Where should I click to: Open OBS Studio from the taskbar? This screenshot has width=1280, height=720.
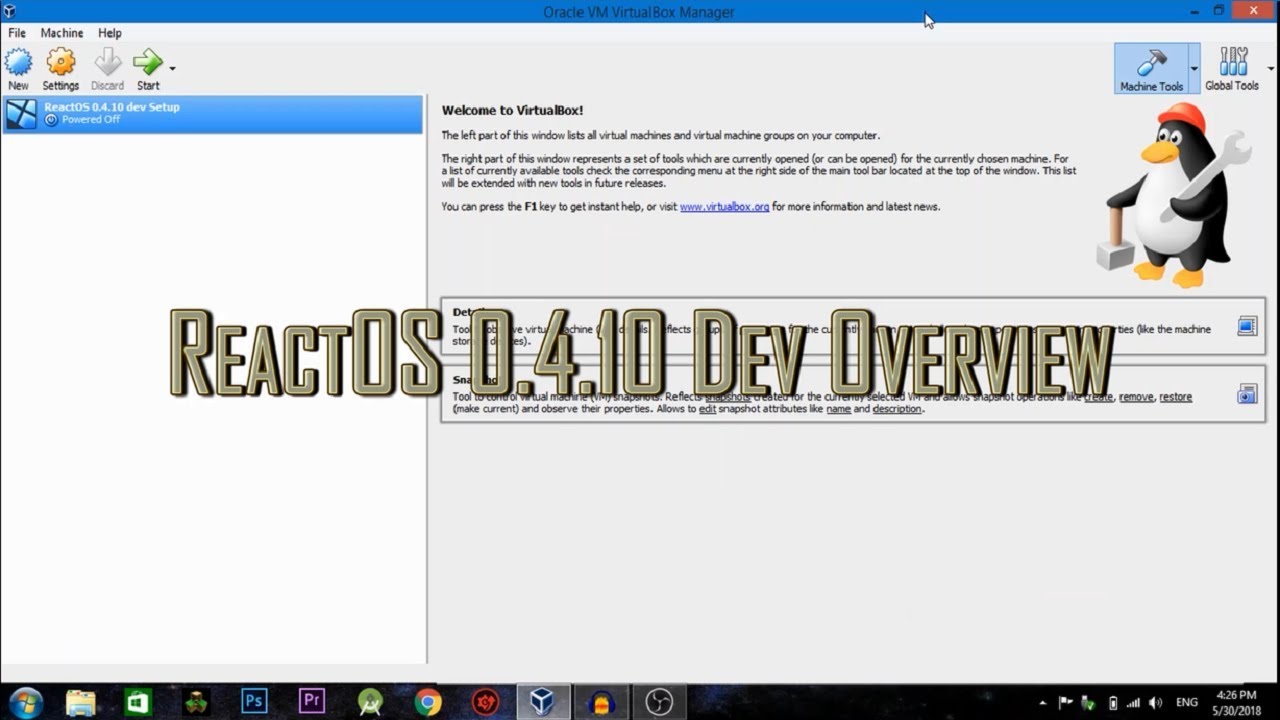(x=660, y=703)
